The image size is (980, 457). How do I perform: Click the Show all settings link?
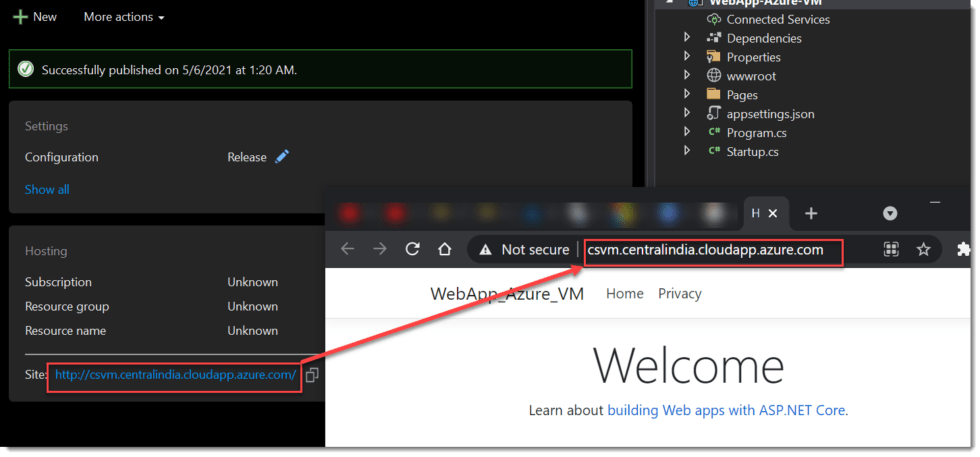click(x=47, y=189)
